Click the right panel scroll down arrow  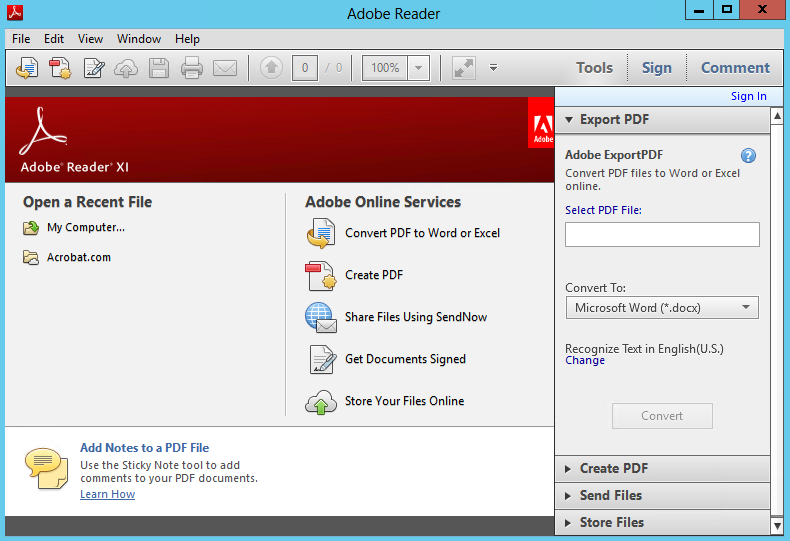777,526
